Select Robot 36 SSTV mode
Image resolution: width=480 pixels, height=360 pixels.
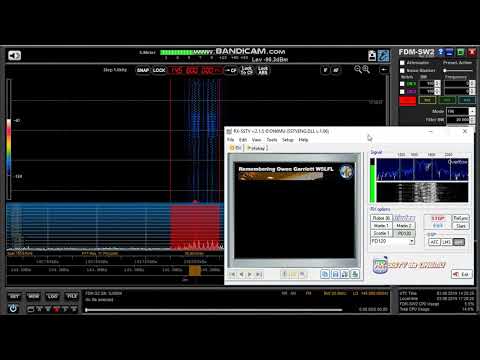pyautogui.click(x=381, y=218)
